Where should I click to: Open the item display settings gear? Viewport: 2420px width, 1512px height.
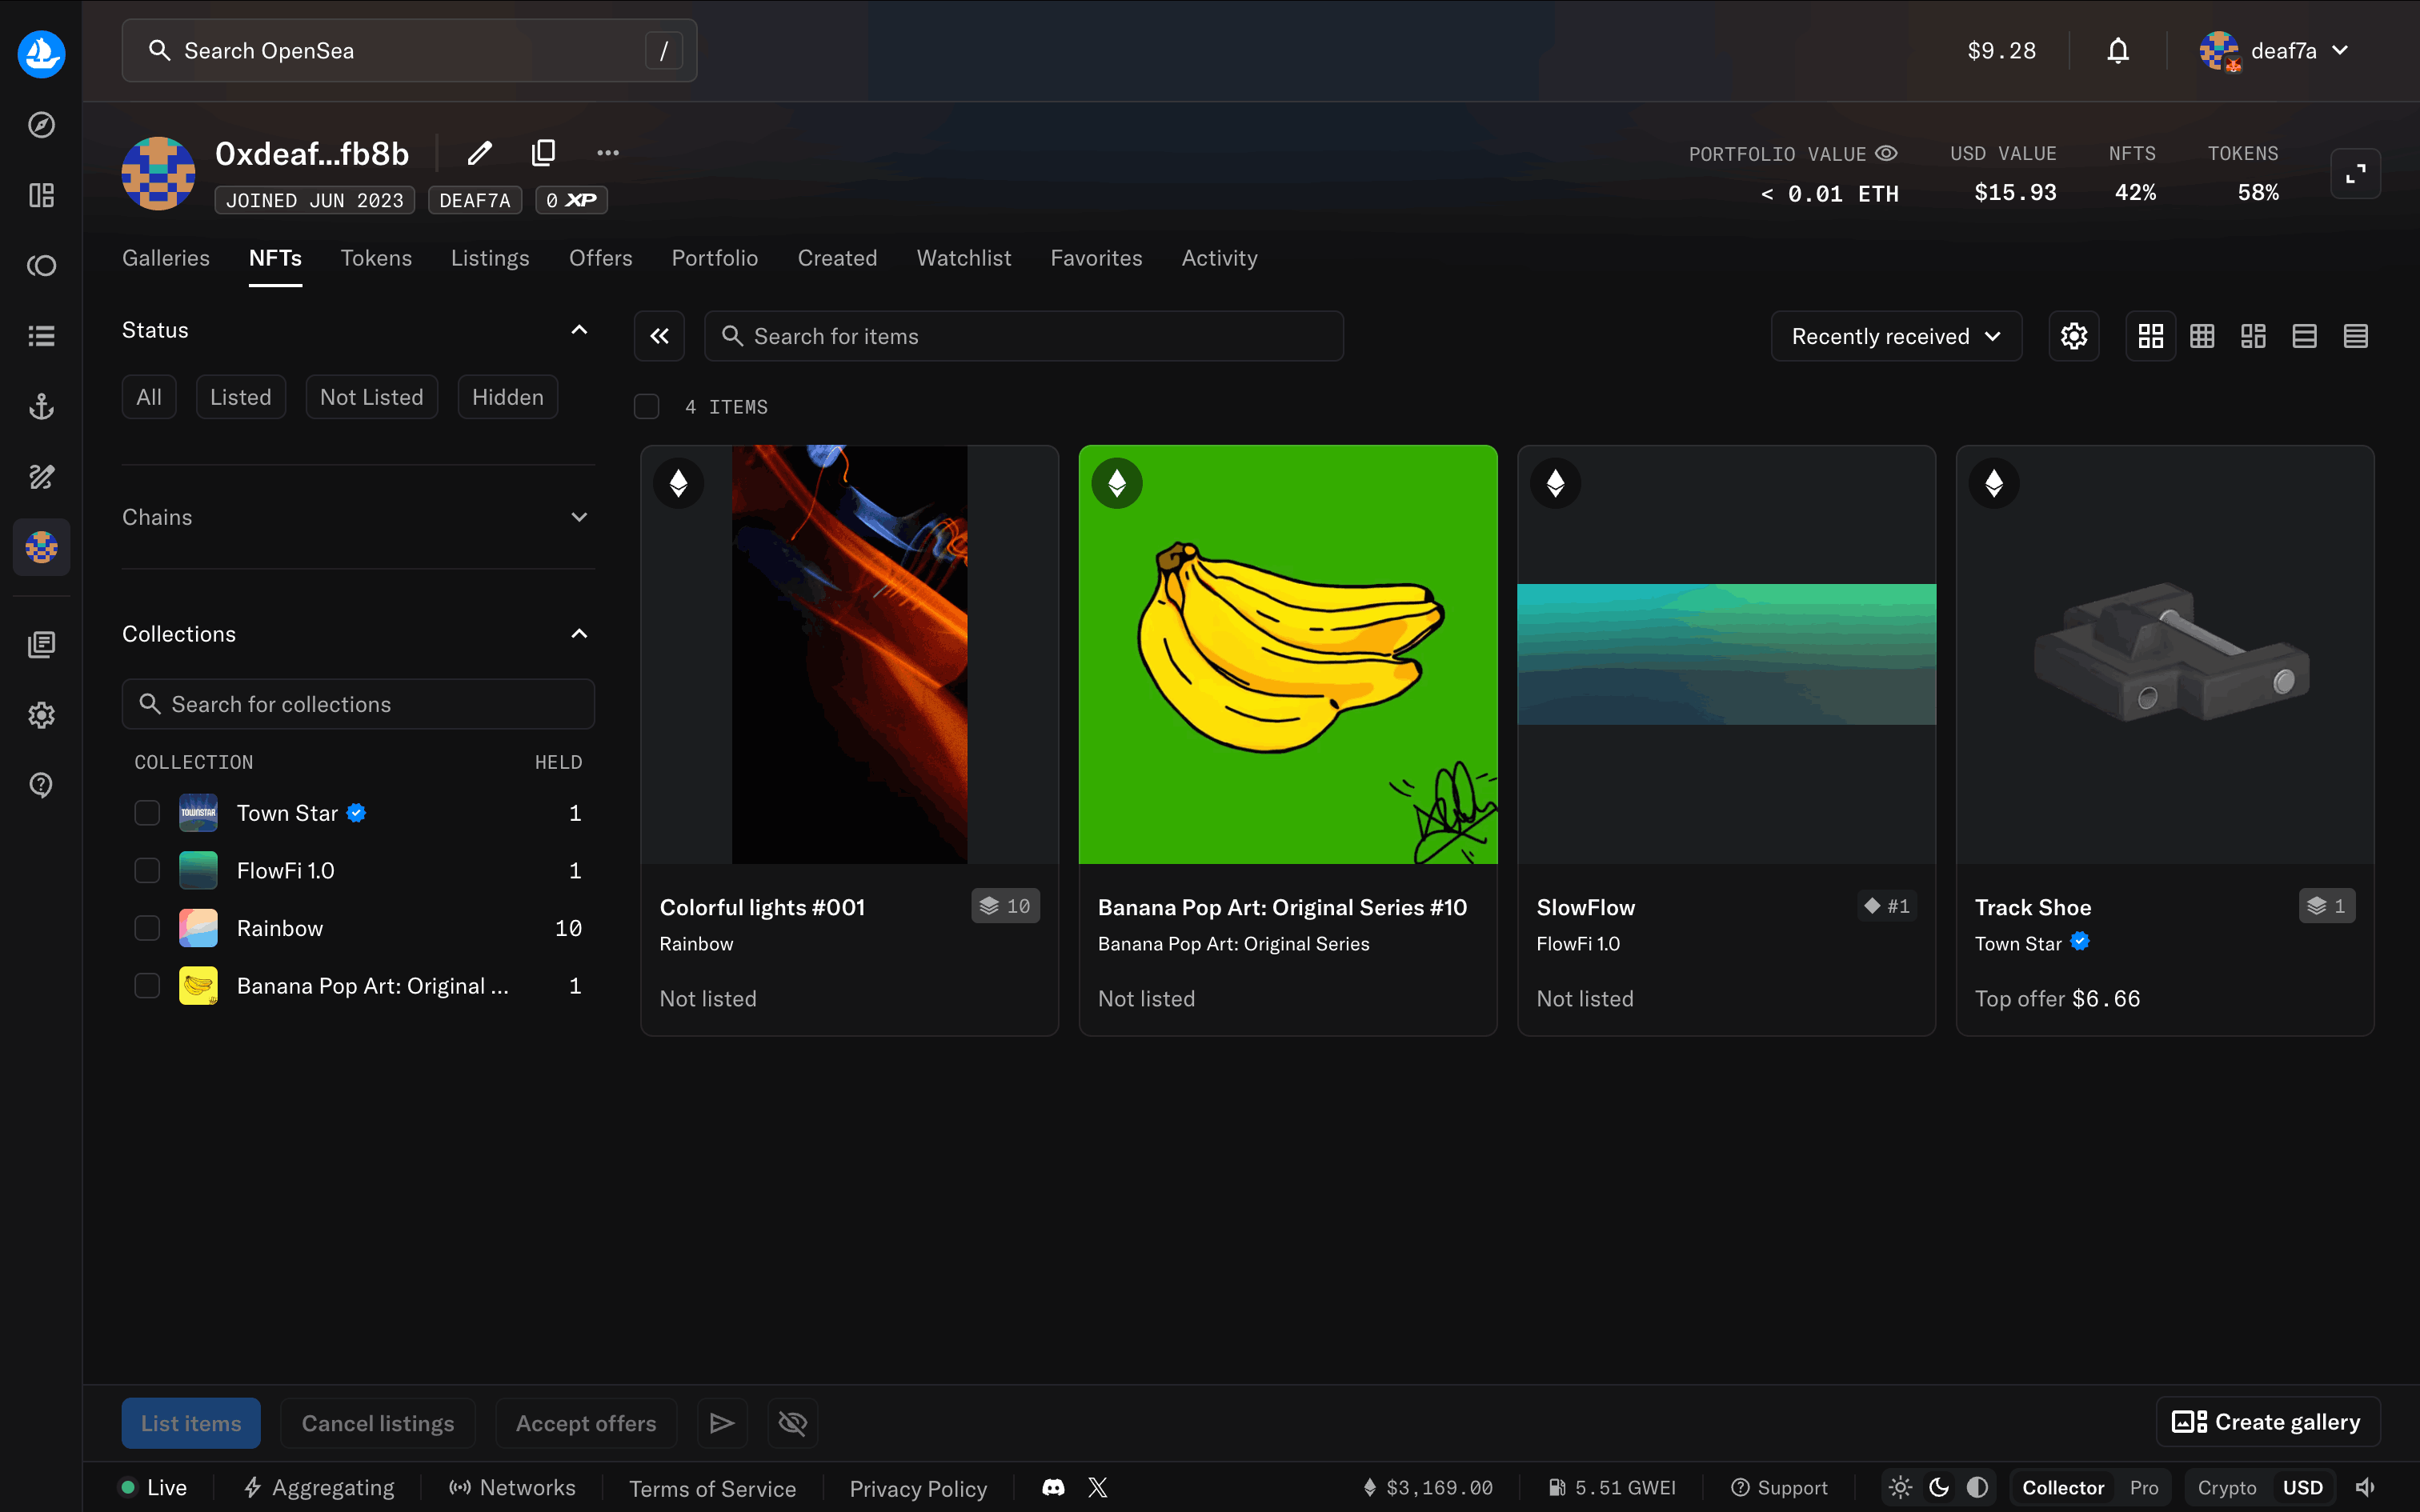pos(2073,336)
